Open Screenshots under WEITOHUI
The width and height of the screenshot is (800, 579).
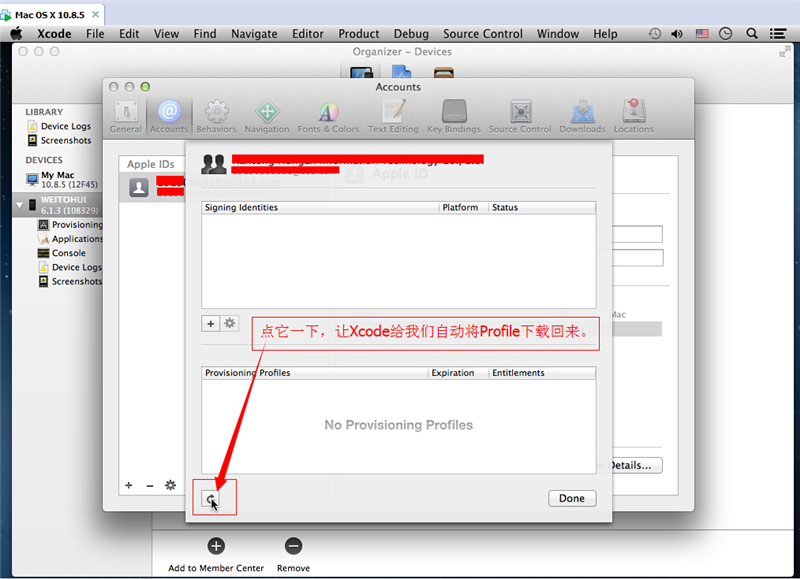point(70,281)
